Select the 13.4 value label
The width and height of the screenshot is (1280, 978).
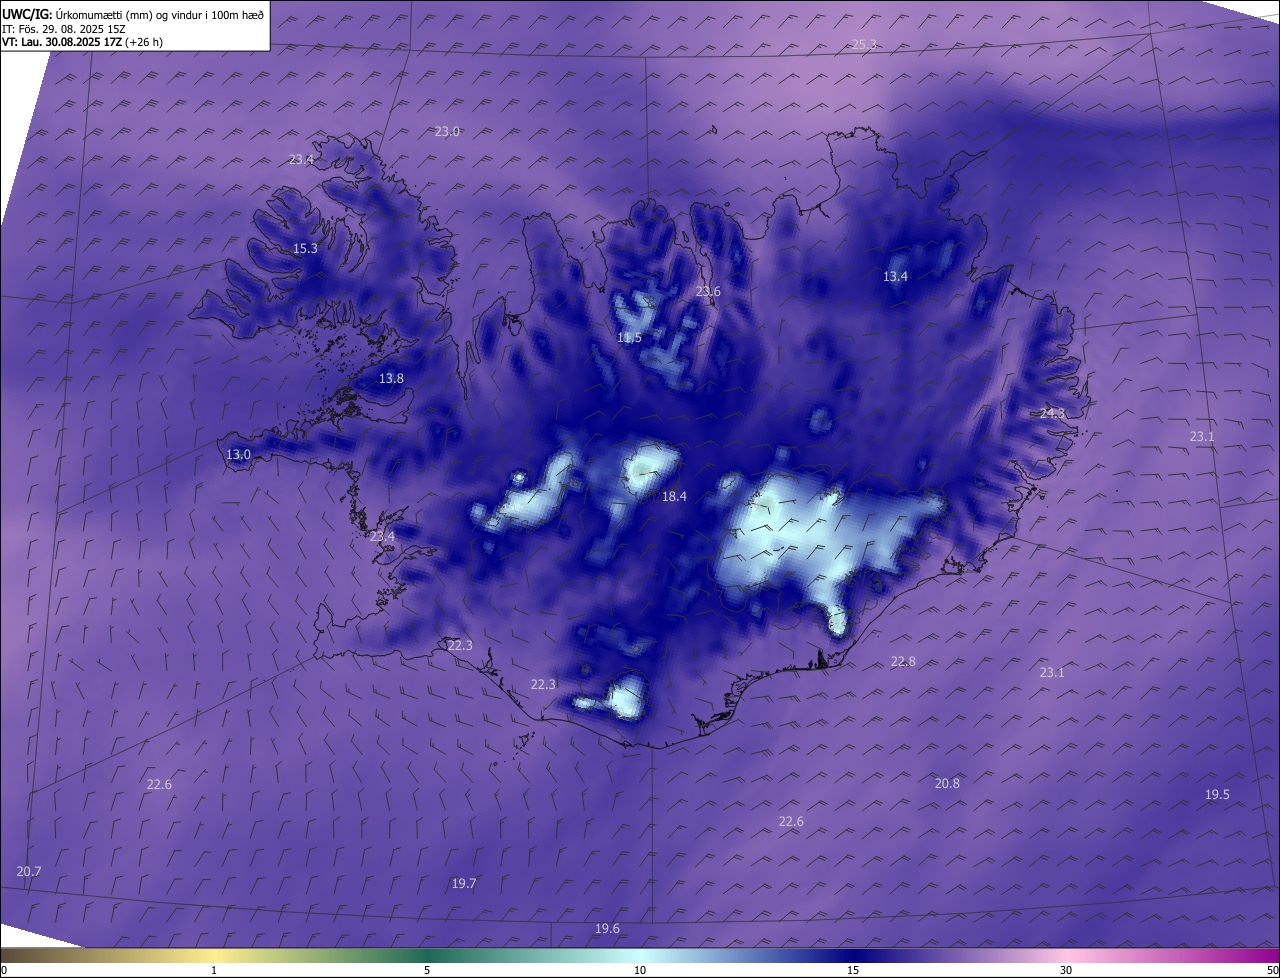[895, 276]
